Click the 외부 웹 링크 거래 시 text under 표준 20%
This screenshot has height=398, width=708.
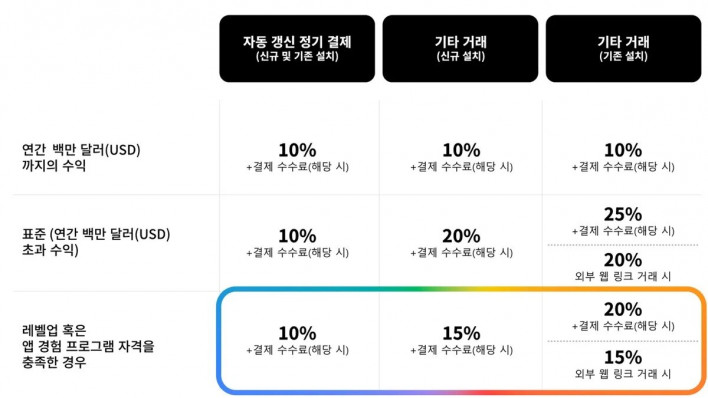click(623, 276)
